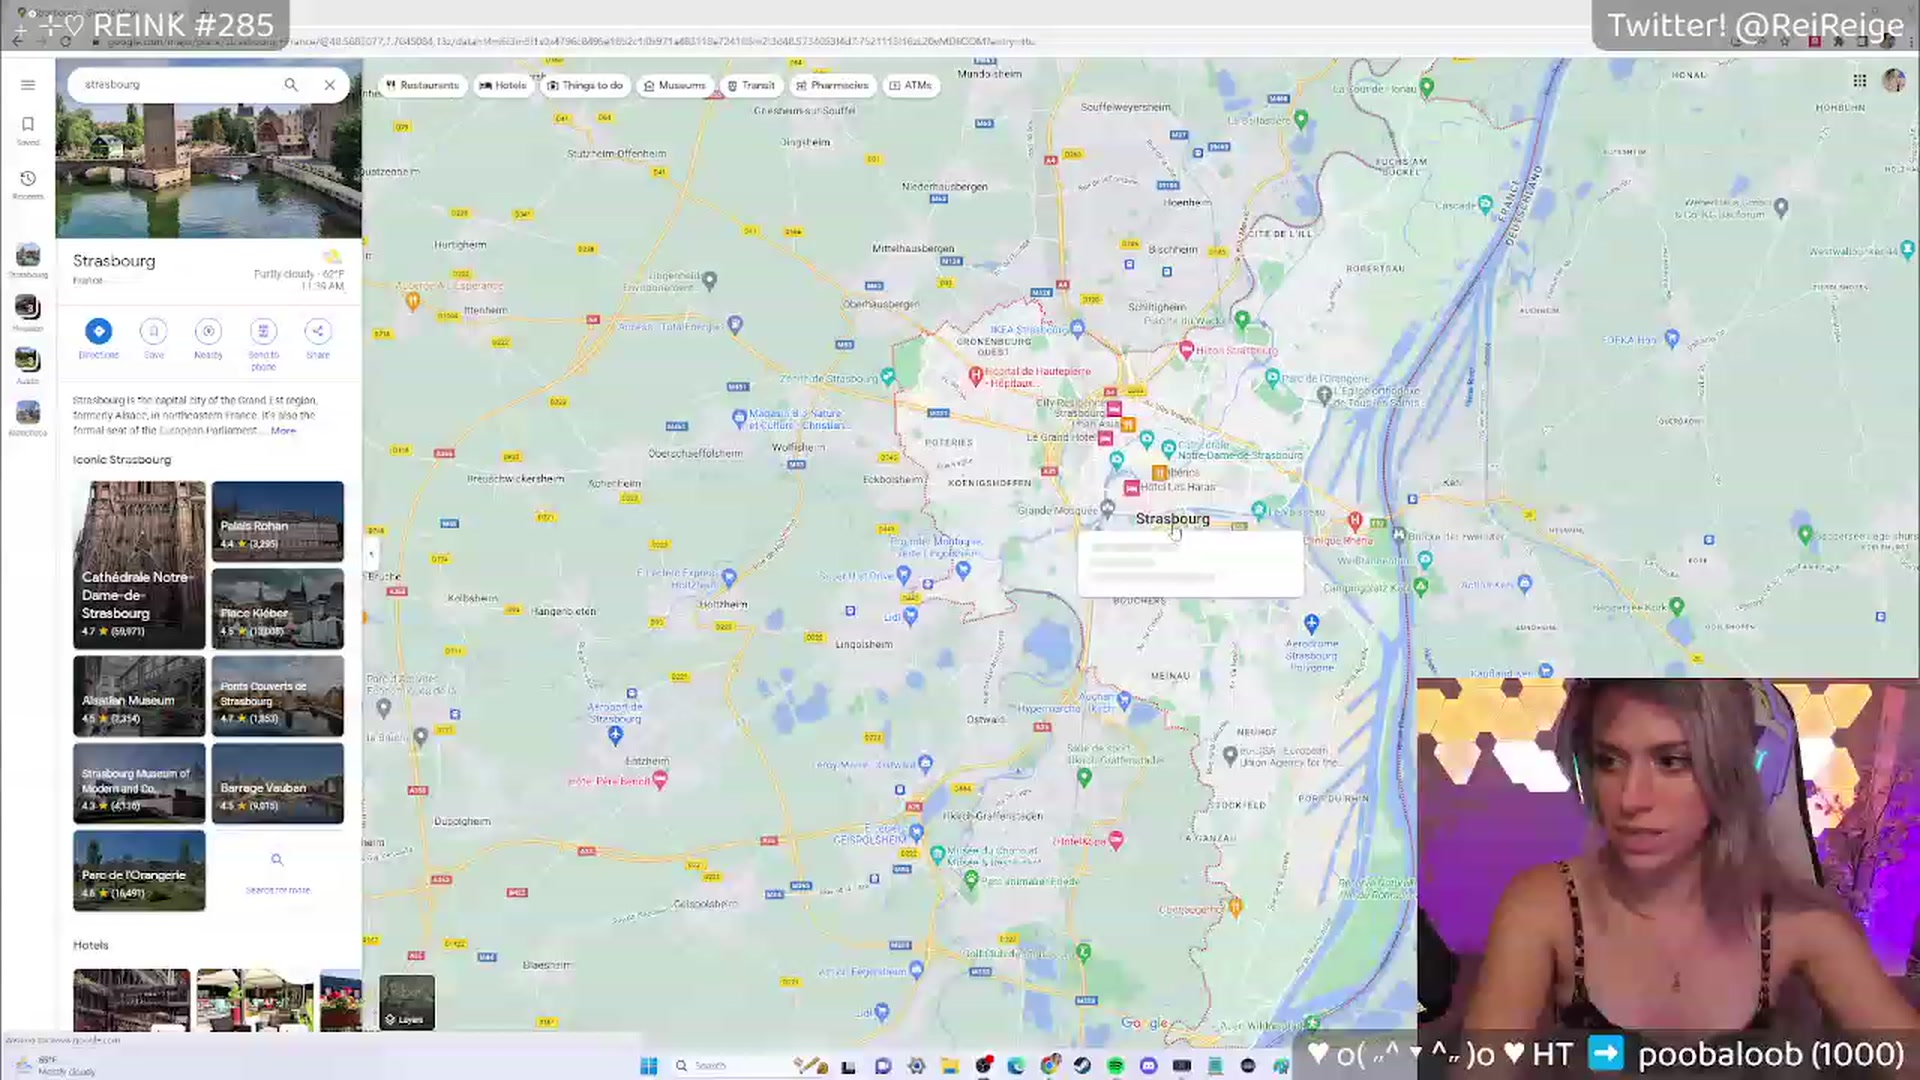Screen dimensions: 1920x1080
Task: Filter map by Restaurants
Action: click(x=422, y=86)
